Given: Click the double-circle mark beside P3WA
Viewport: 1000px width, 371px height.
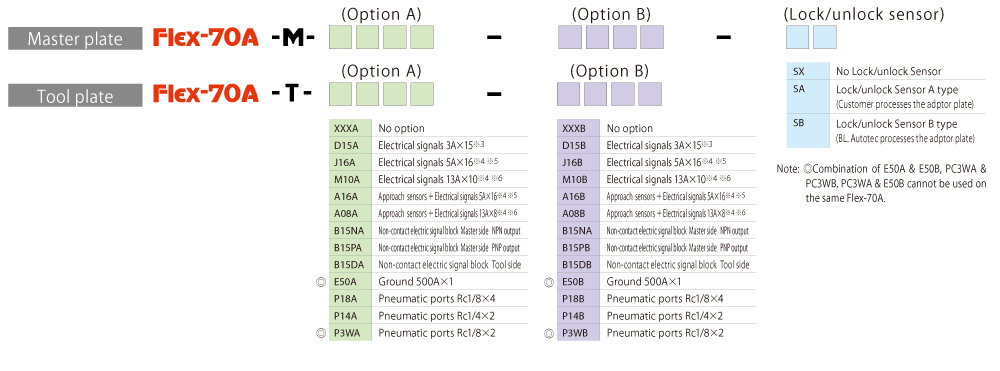Looking at the screenshot, I should pos(321,332).
